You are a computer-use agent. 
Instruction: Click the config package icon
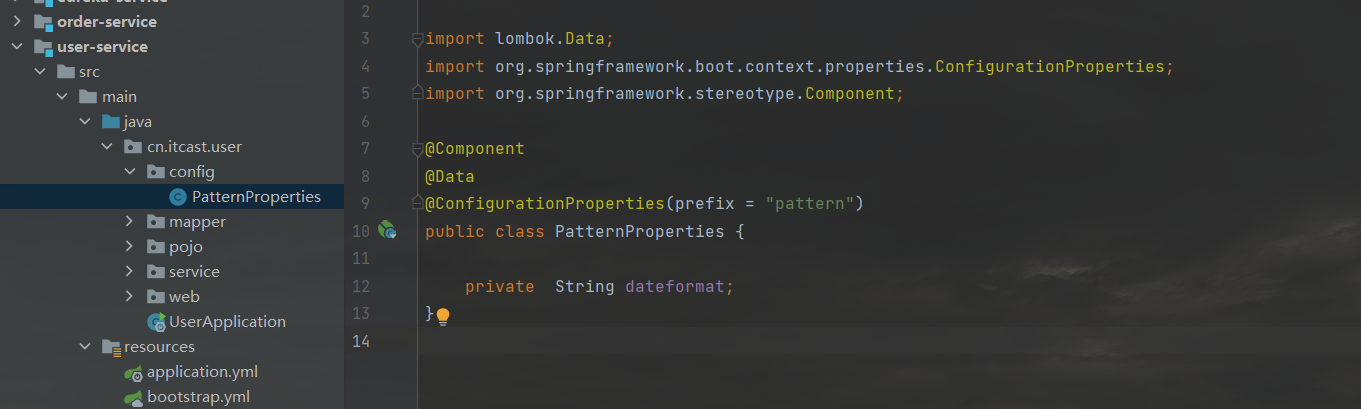(x=156, y=172)
